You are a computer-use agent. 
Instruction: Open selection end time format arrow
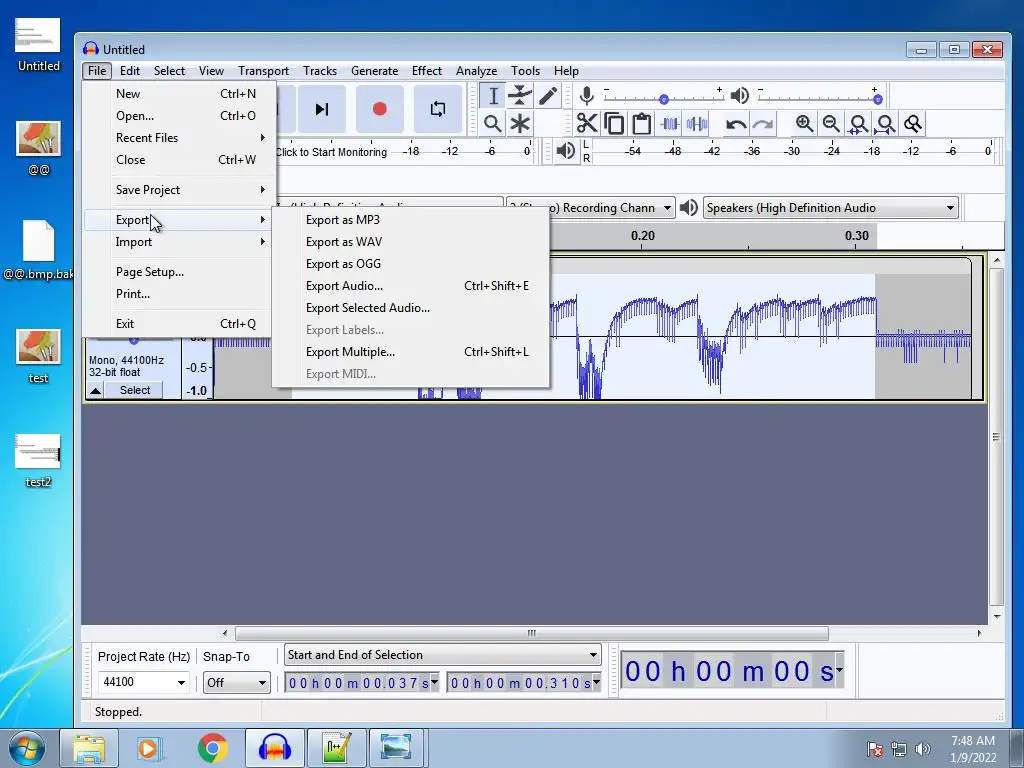tap(596, 682)
